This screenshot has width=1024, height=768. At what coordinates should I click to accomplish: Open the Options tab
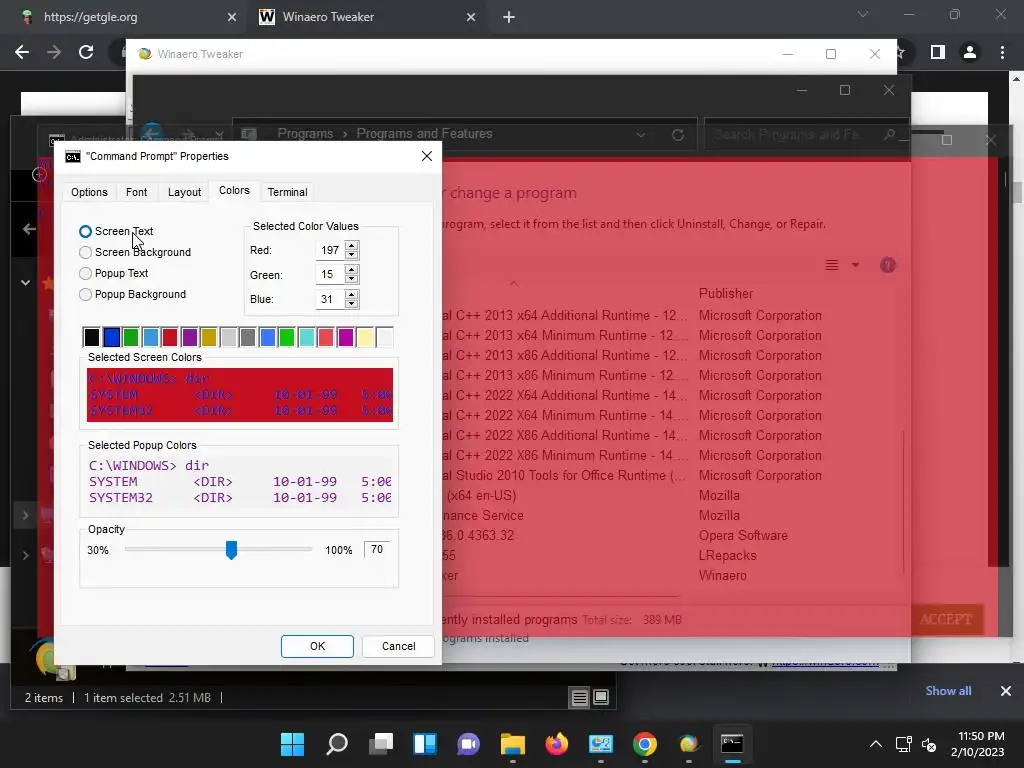tap(89, 192)
